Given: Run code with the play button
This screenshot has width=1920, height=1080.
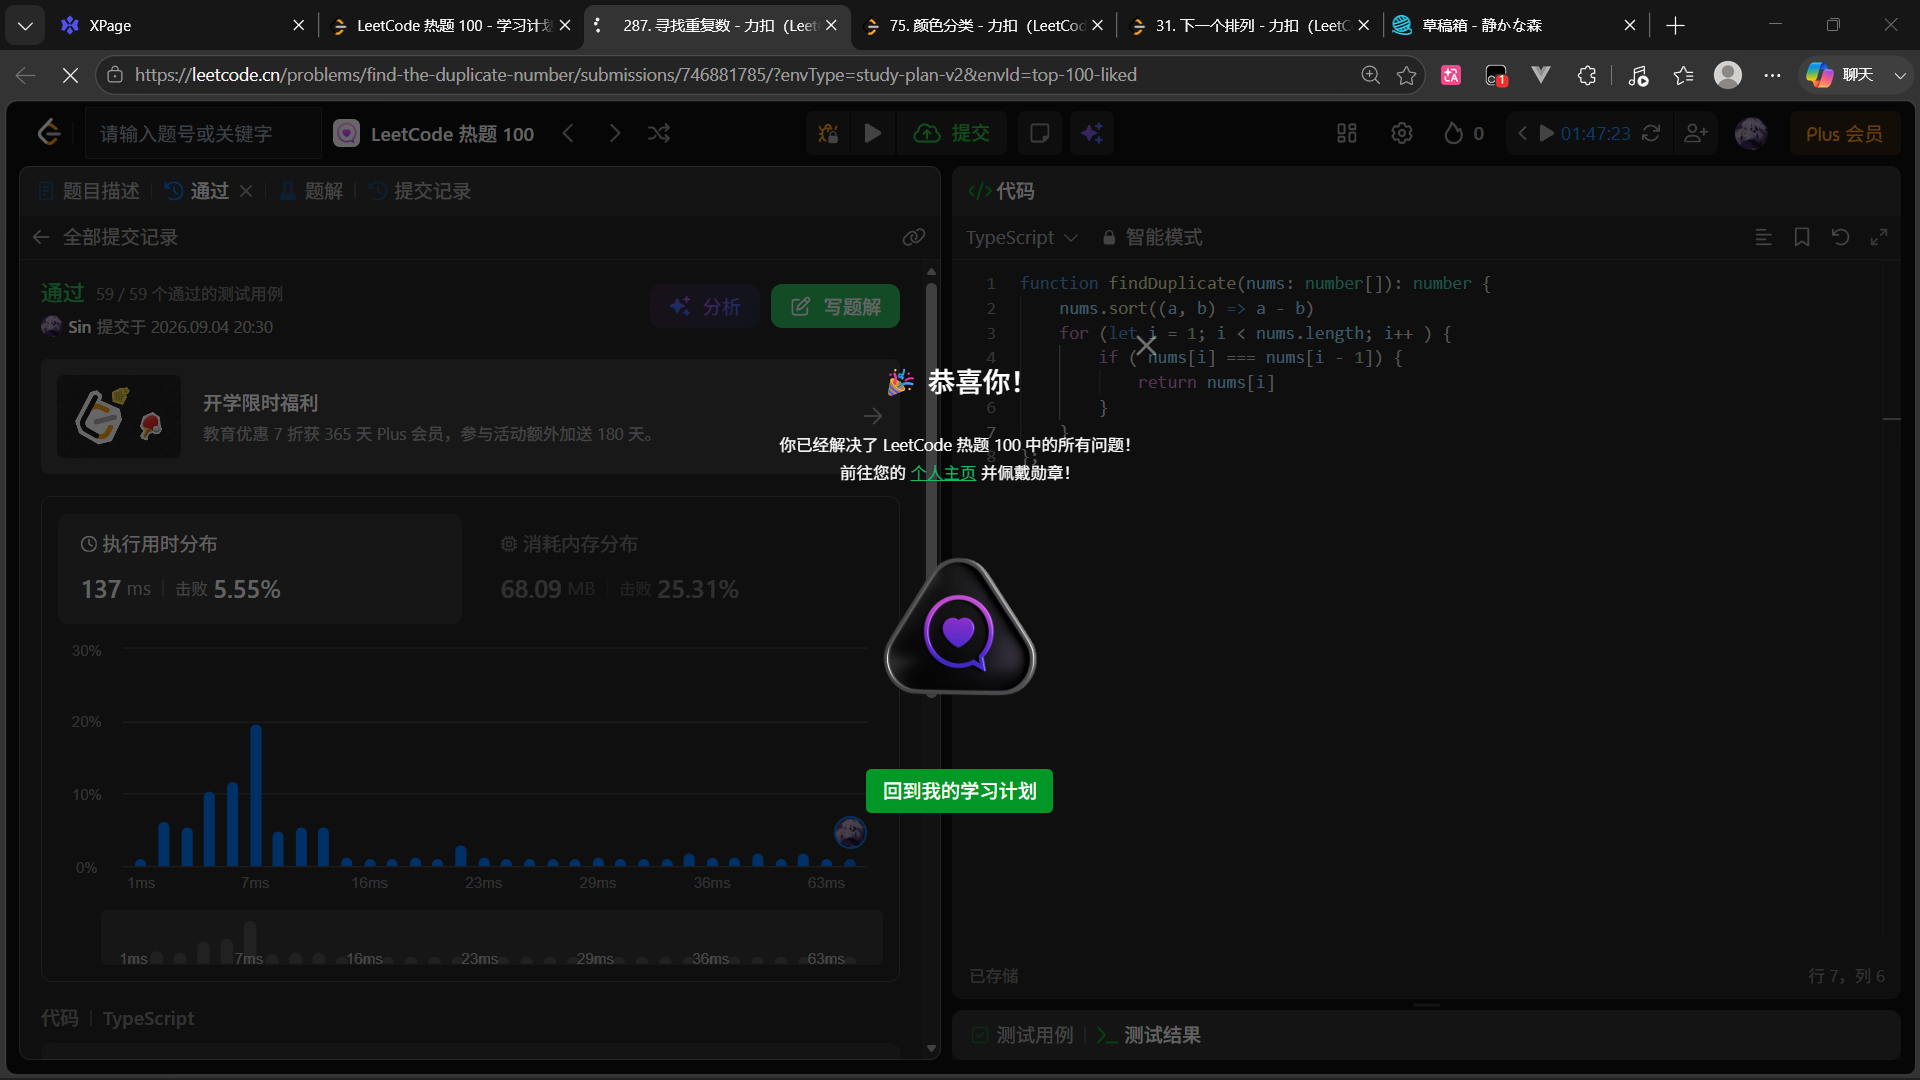Looking at the screenshot, I should [x=873, y=133].
